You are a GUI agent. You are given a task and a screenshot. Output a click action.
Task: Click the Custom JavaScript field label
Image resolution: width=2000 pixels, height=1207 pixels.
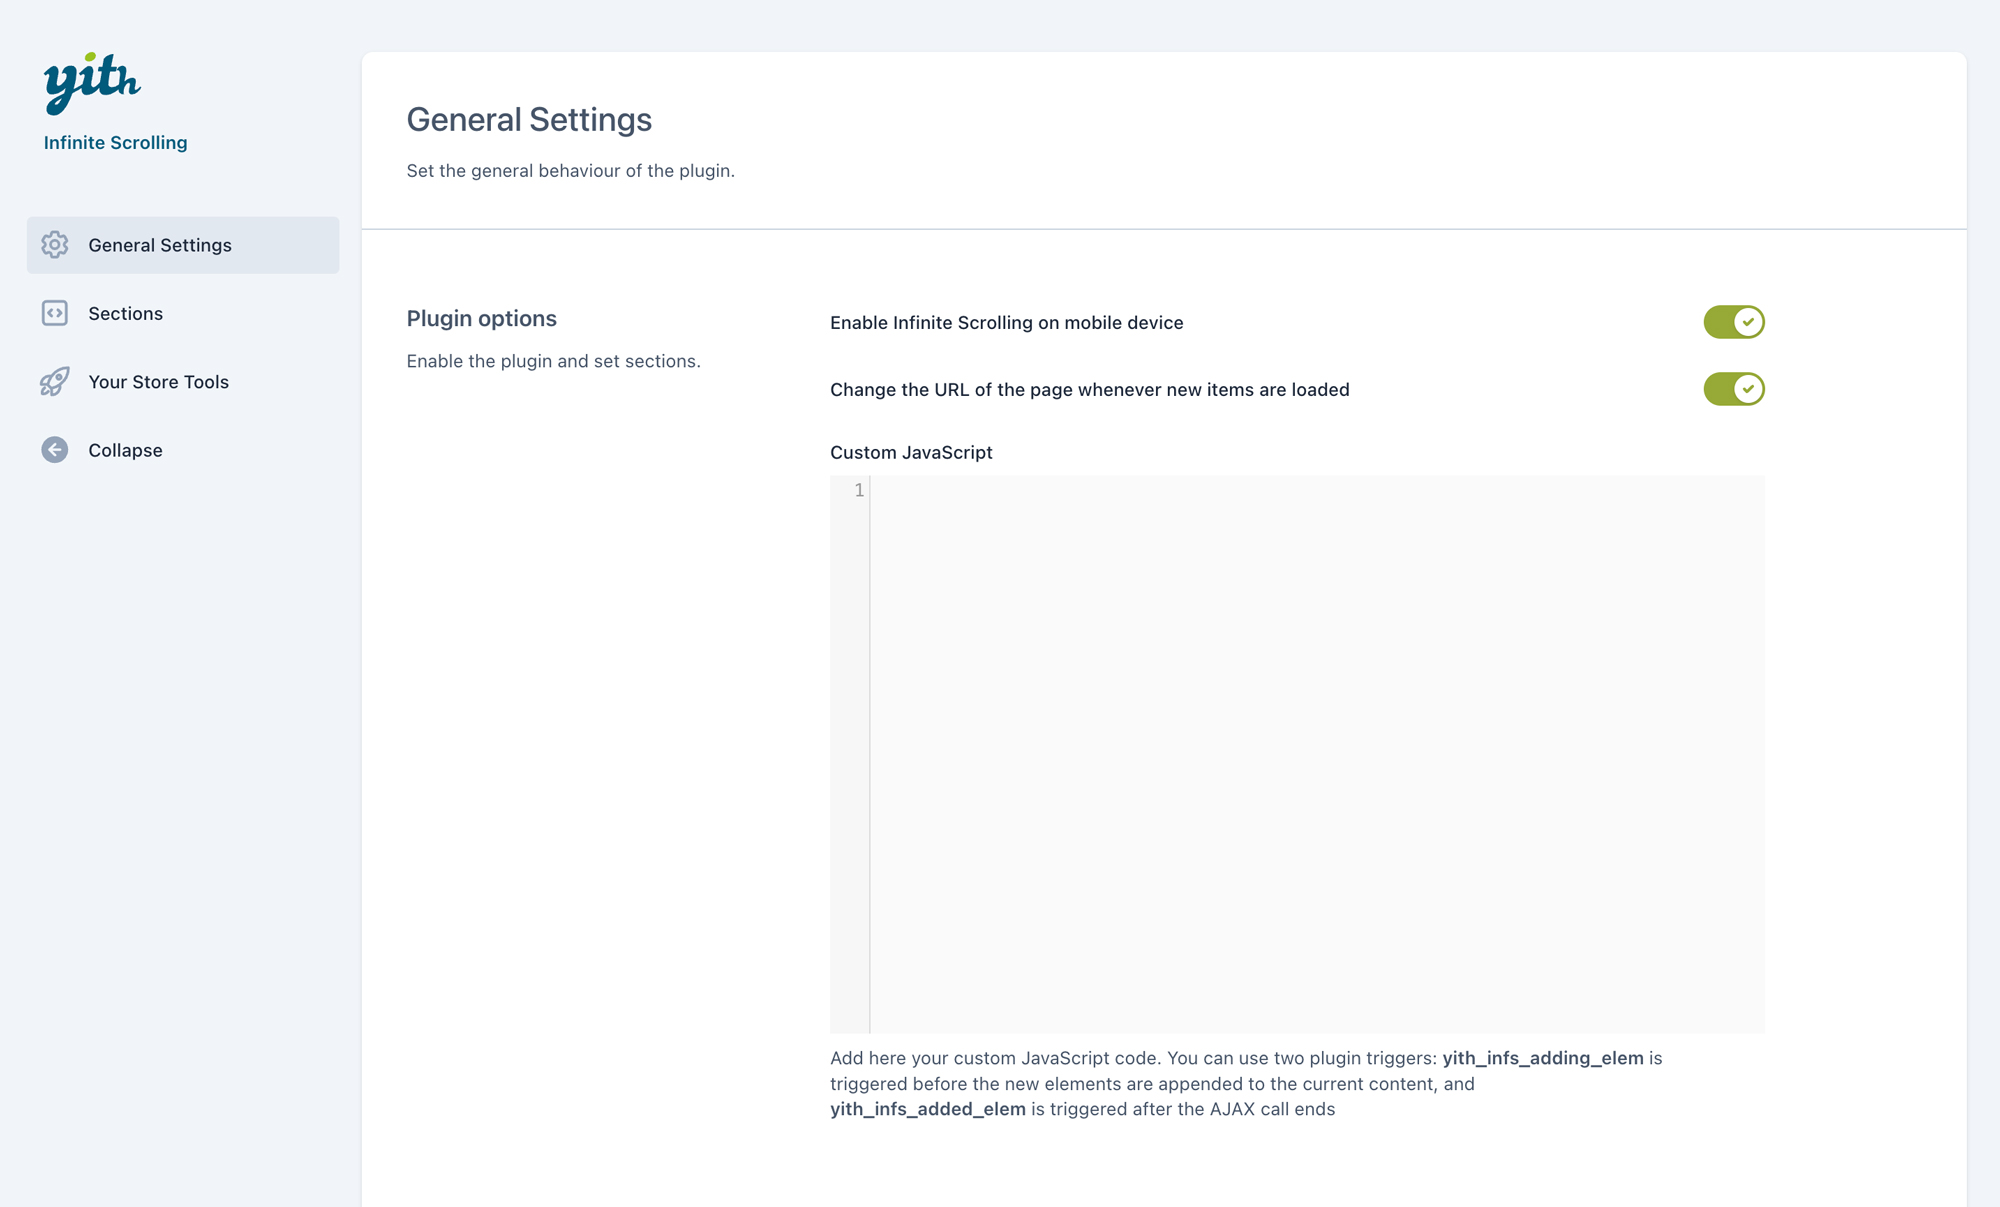tap(910, 453)
